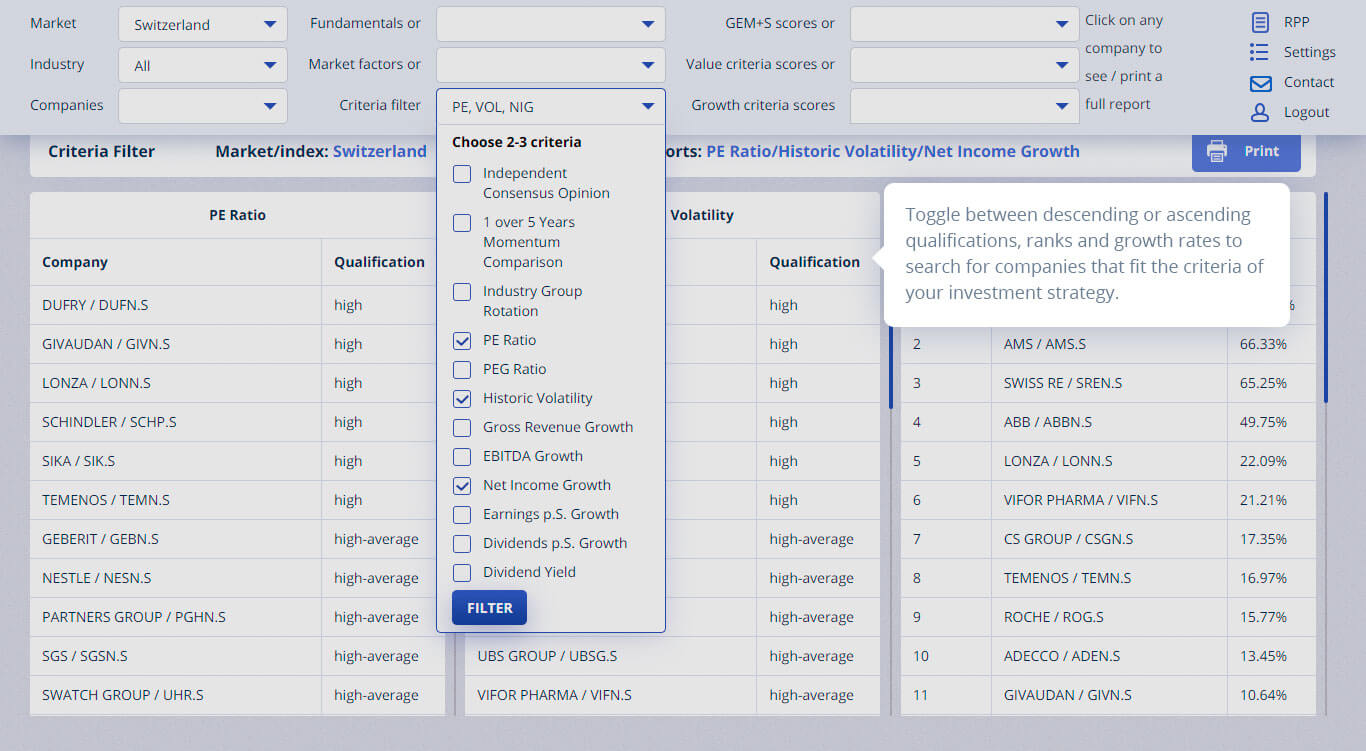Open SWISS RE / SREN.S report
Screen dimensions: 1366x751
point(1063,383)
